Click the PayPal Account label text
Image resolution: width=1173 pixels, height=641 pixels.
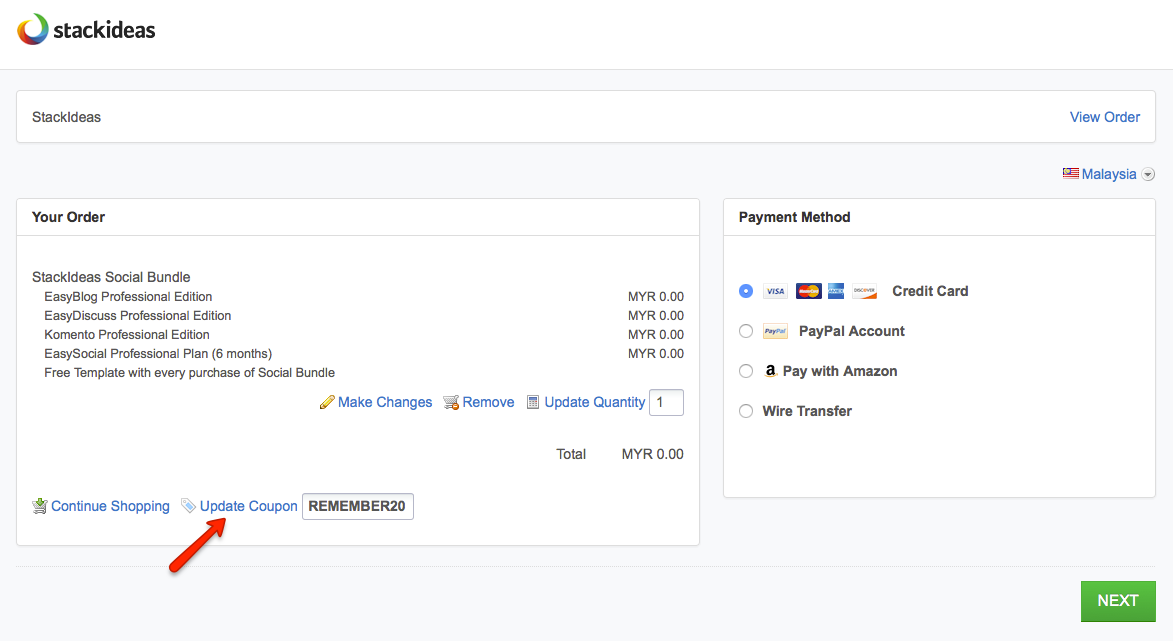point(851,331)
